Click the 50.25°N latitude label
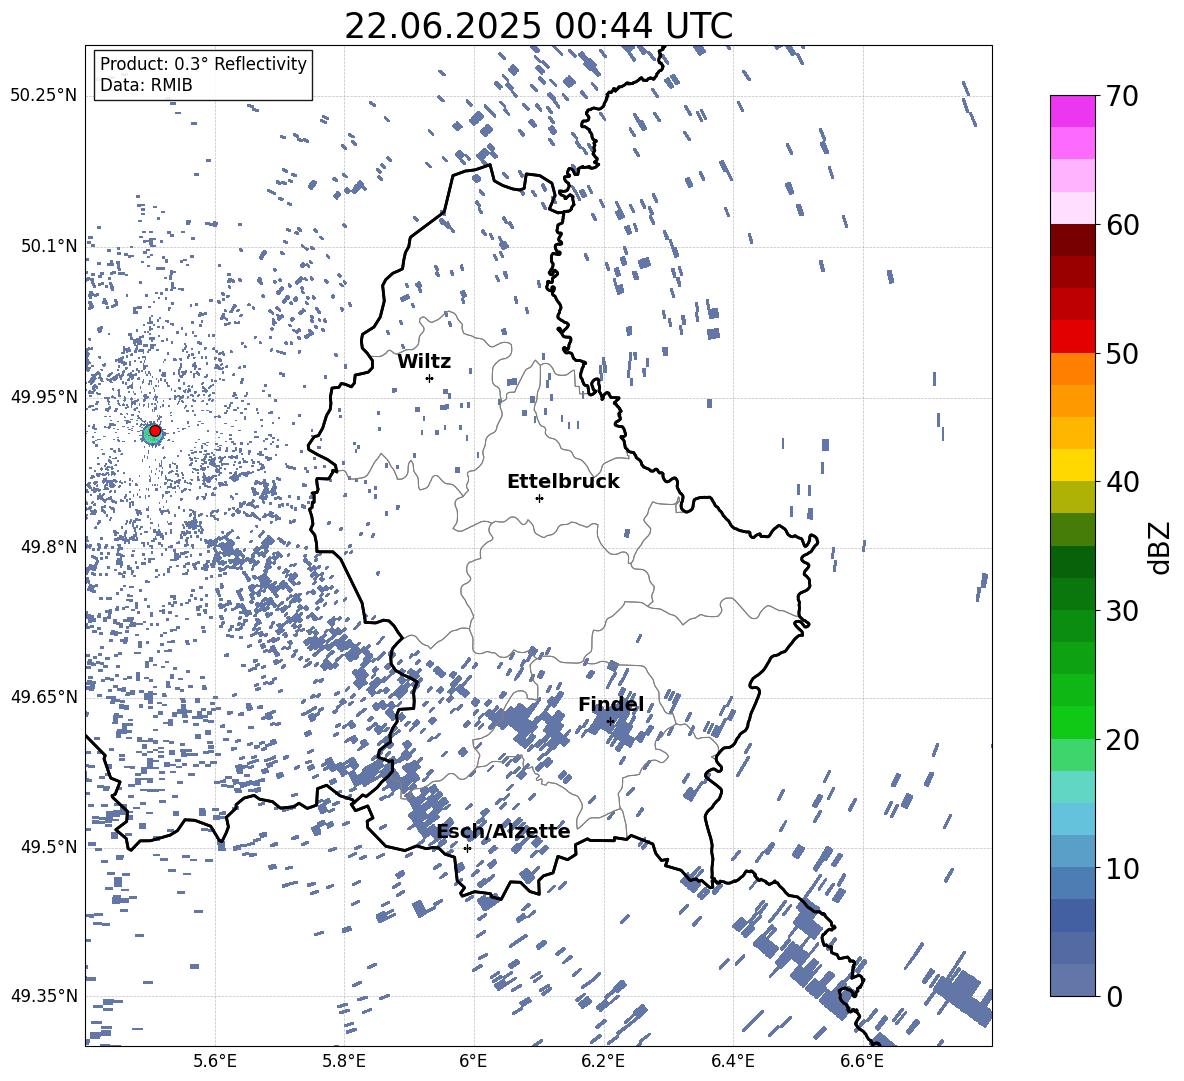1184x1081 pixels. (x=44, y=96)
